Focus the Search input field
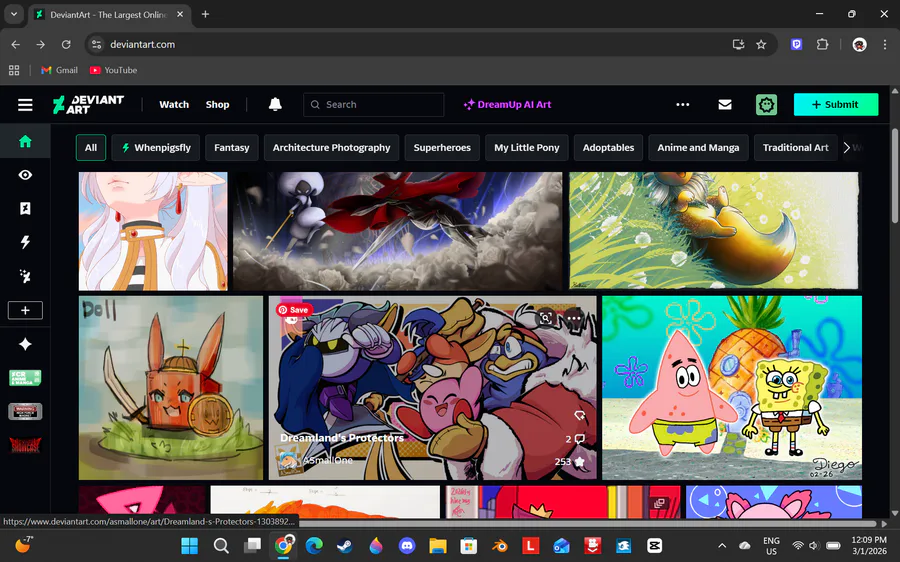This screenshot has height=562, width=900. (374, 104)
